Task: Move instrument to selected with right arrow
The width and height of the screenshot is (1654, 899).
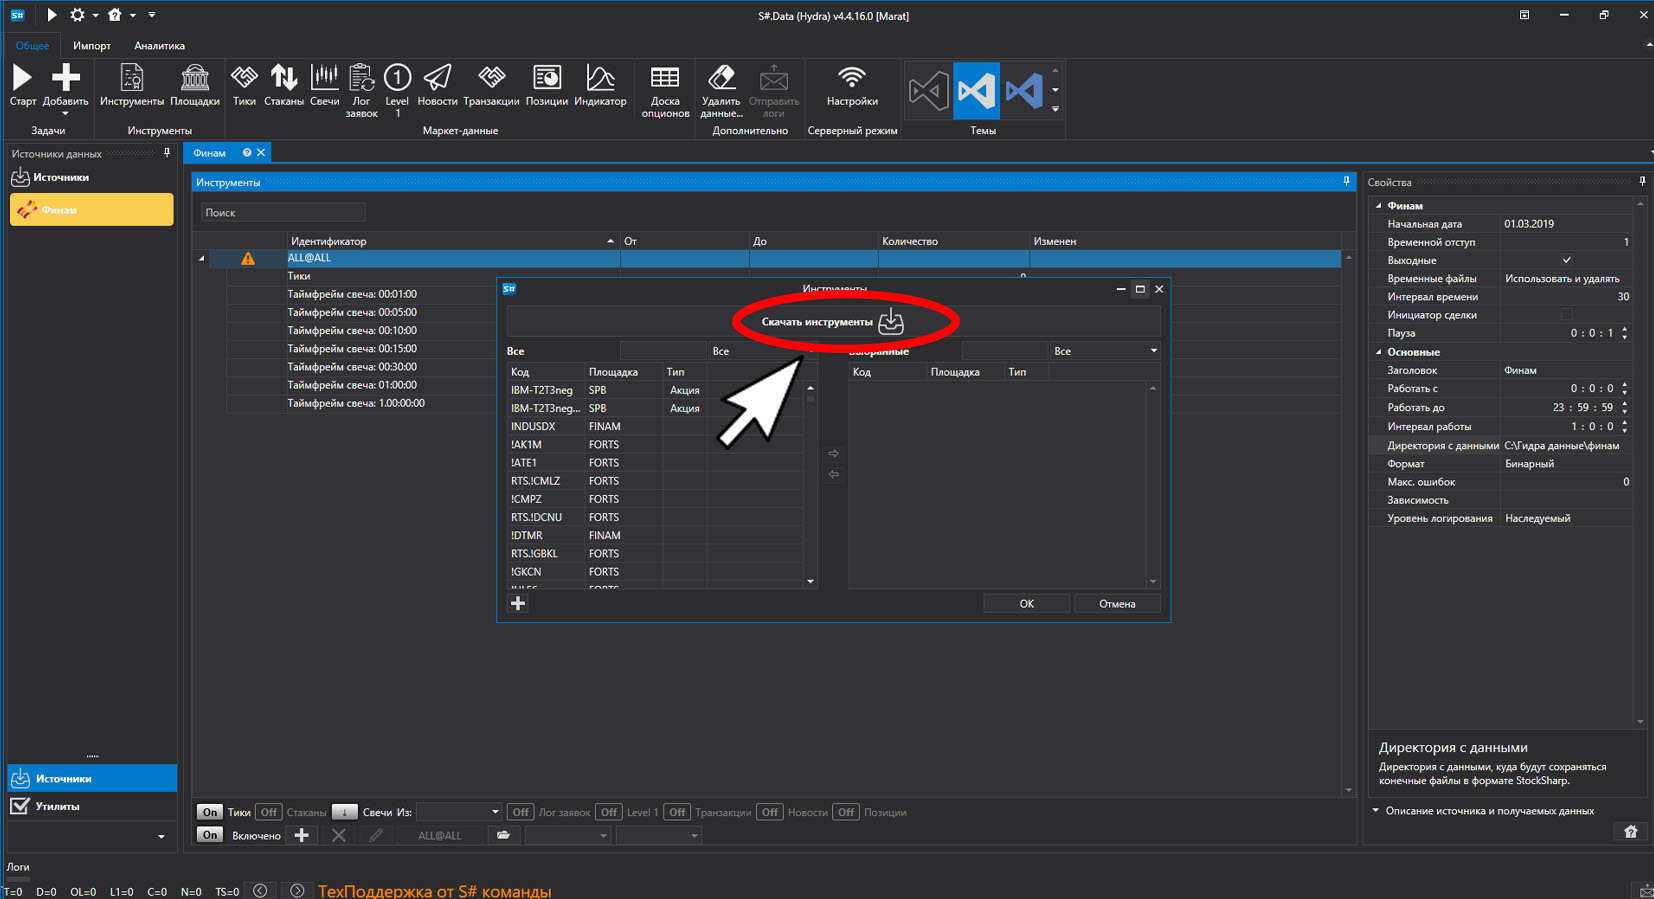Action: pyautogui.click(x=833, y=454)
